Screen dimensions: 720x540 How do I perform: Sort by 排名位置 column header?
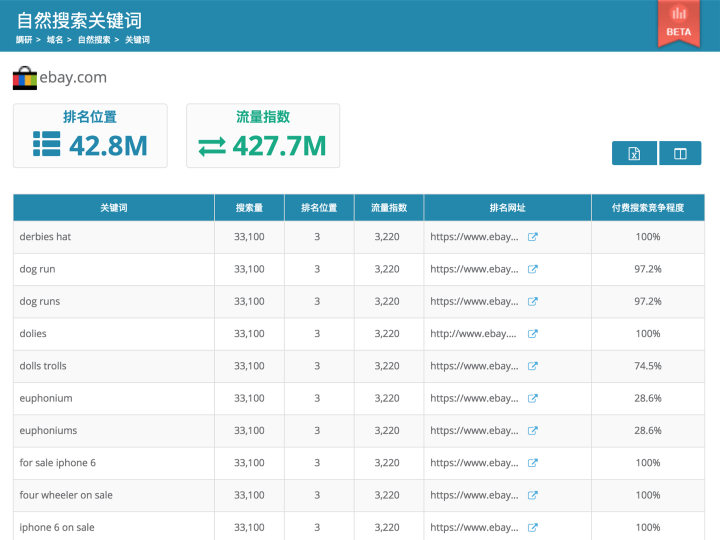(x=319, y=208)
